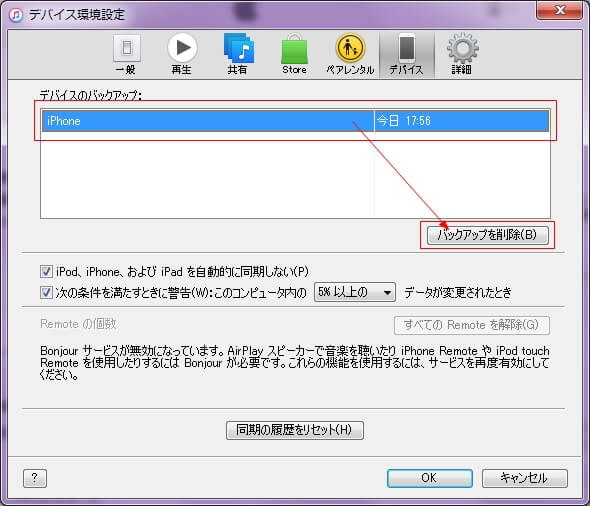Click the キャンセル button

(x=525, y=478)
